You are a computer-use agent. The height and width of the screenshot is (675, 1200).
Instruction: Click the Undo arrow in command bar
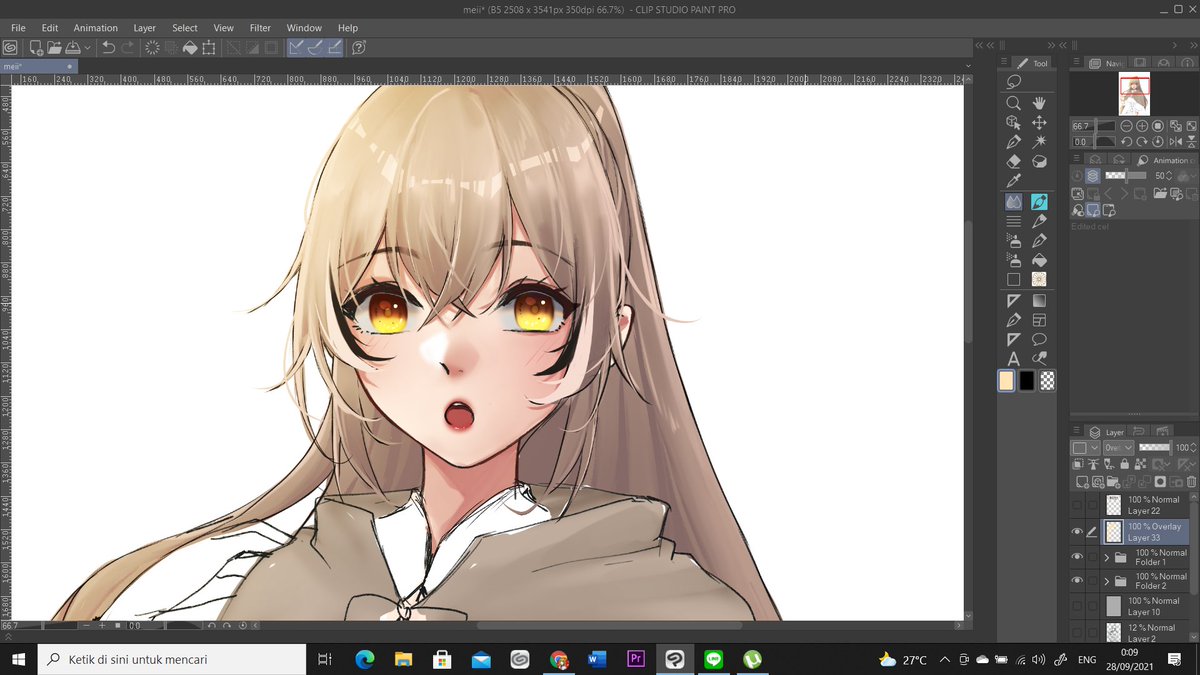[x=108, y=47]
